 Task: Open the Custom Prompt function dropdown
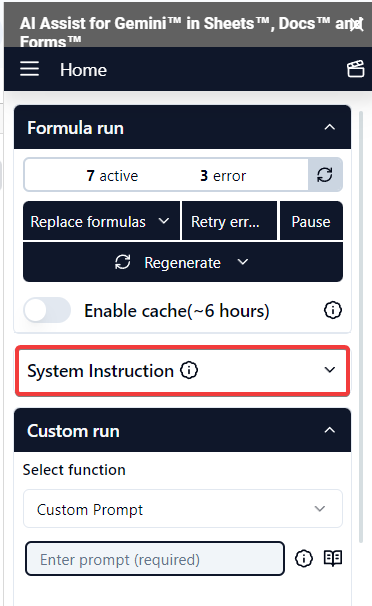(x=183, y=509)
